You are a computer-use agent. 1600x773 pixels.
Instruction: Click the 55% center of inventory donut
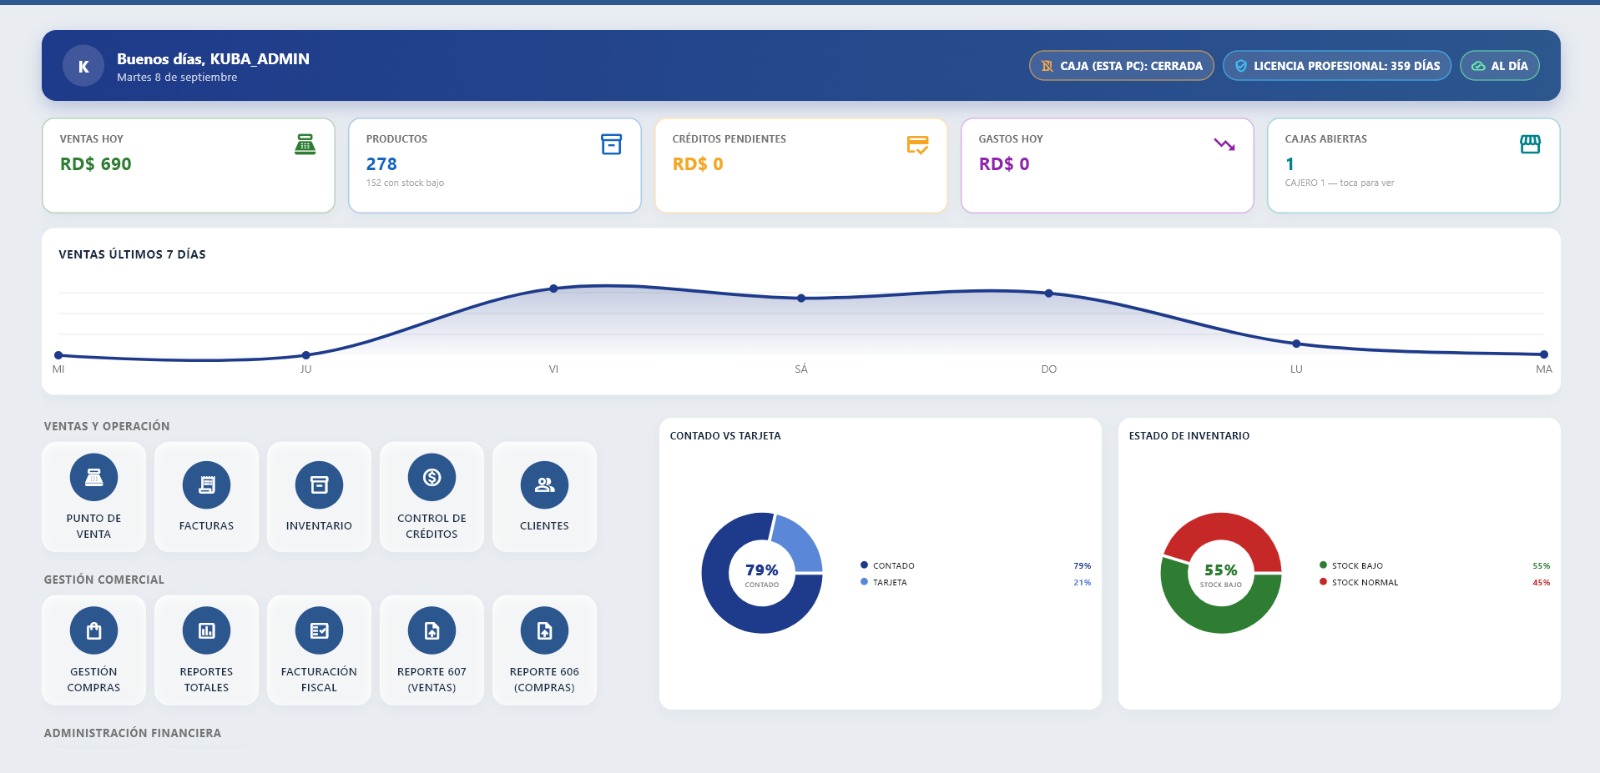pos(1221,570)
